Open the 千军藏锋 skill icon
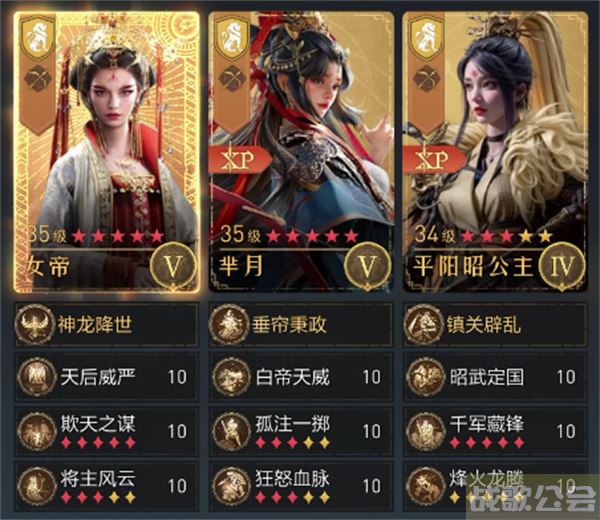 click(426, 432)
